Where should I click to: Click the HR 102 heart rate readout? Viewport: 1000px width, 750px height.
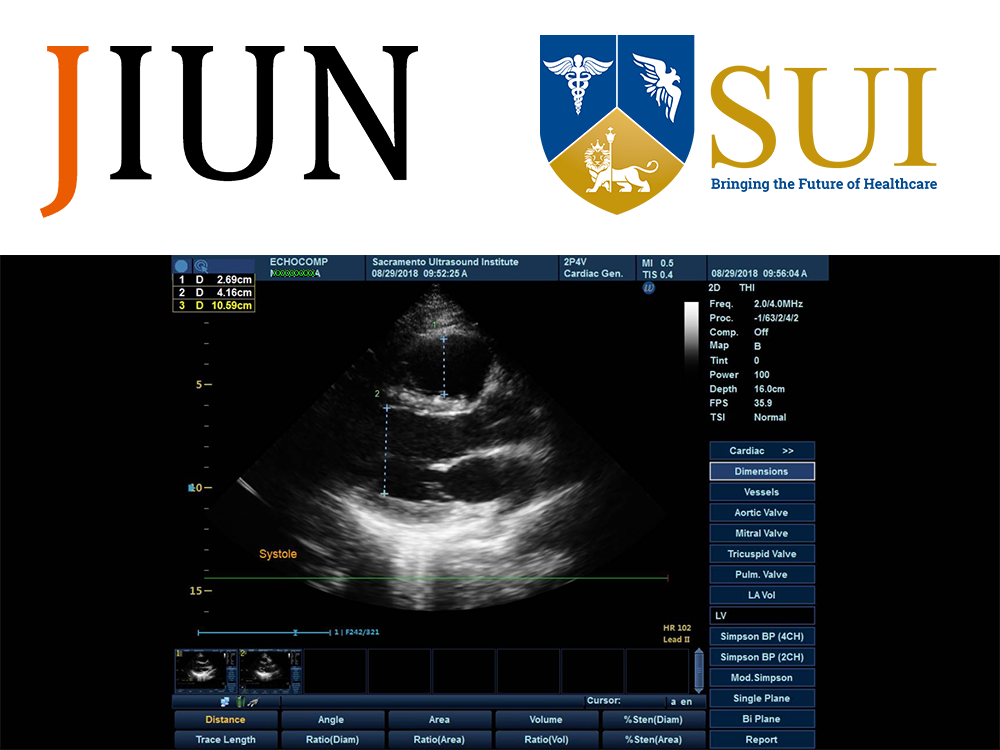pos(677,628)
